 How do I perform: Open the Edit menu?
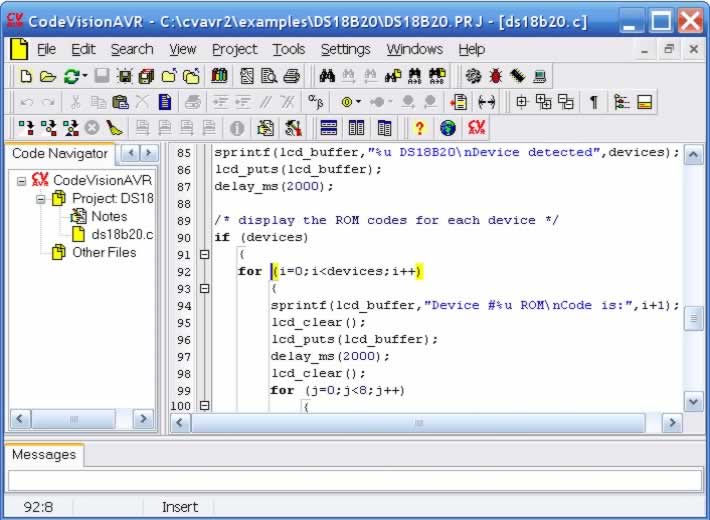point(83,49)
